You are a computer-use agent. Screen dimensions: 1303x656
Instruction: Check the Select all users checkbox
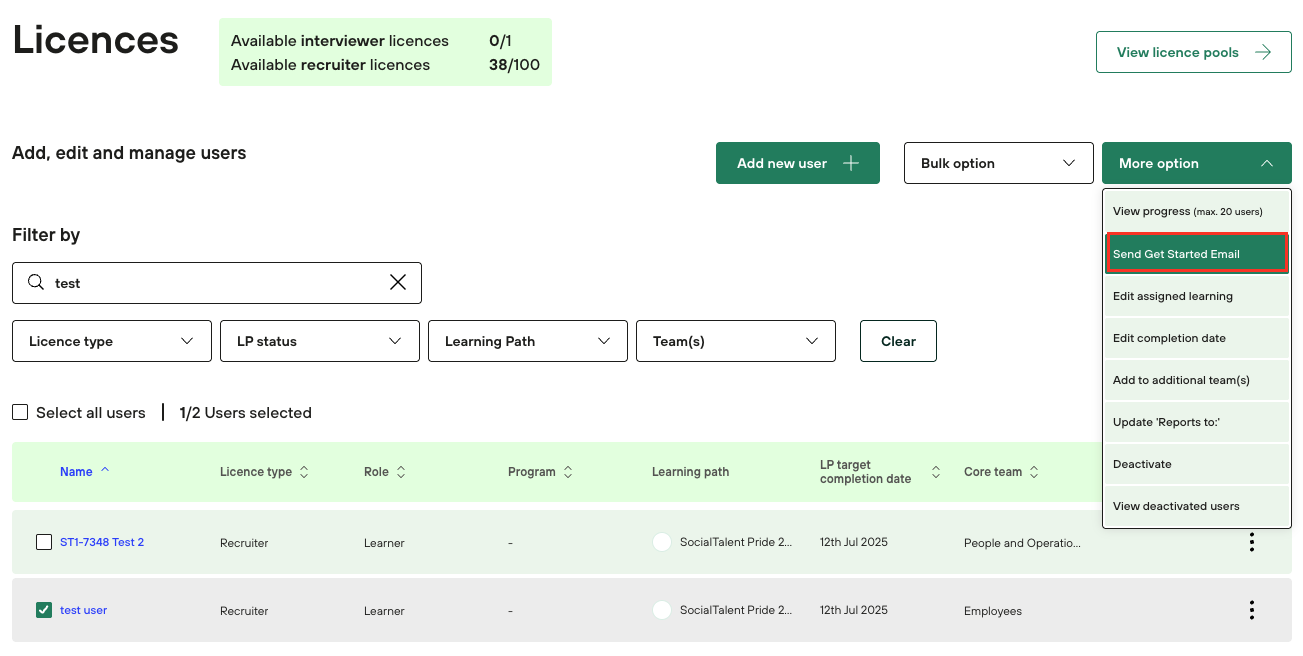pos(20,413)
